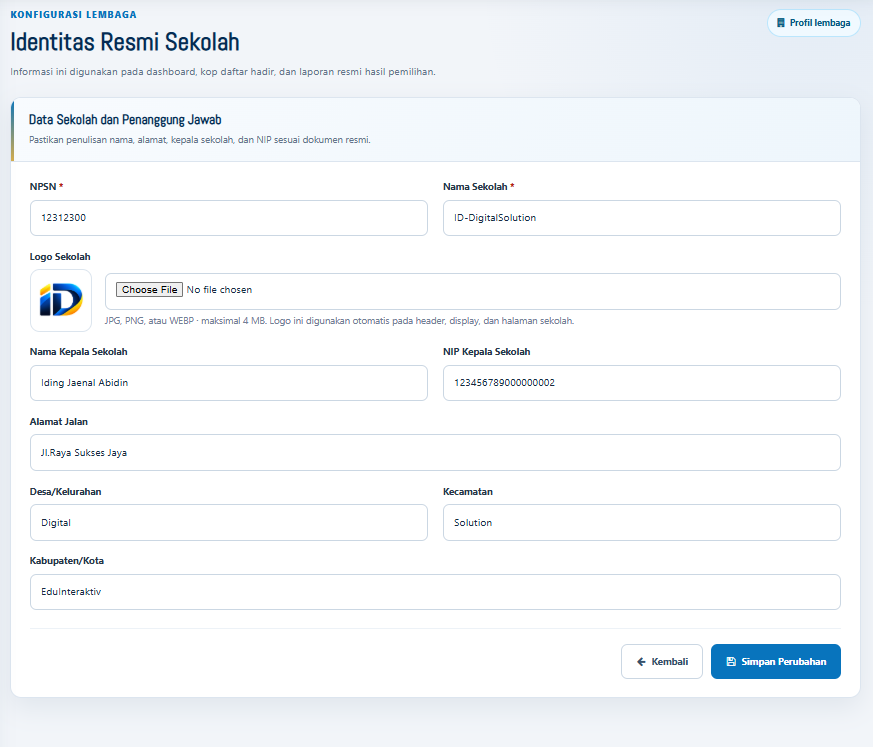The height and width of the screenshot is (747, 873).
Task: Click the Logo Sekolah label
Action: 60,257
